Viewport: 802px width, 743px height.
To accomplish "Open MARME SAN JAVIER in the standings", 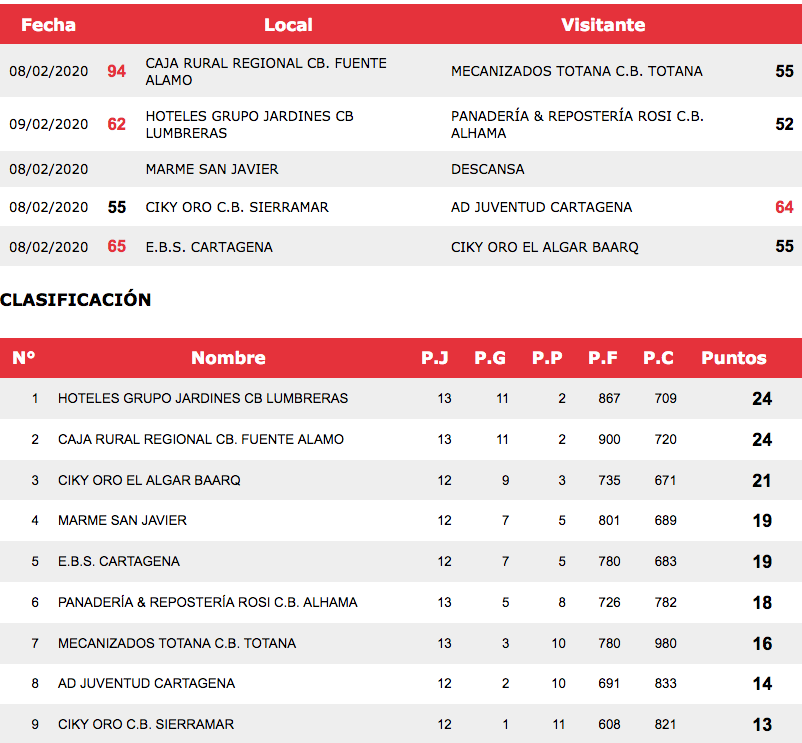I will [x=122, y=520].
